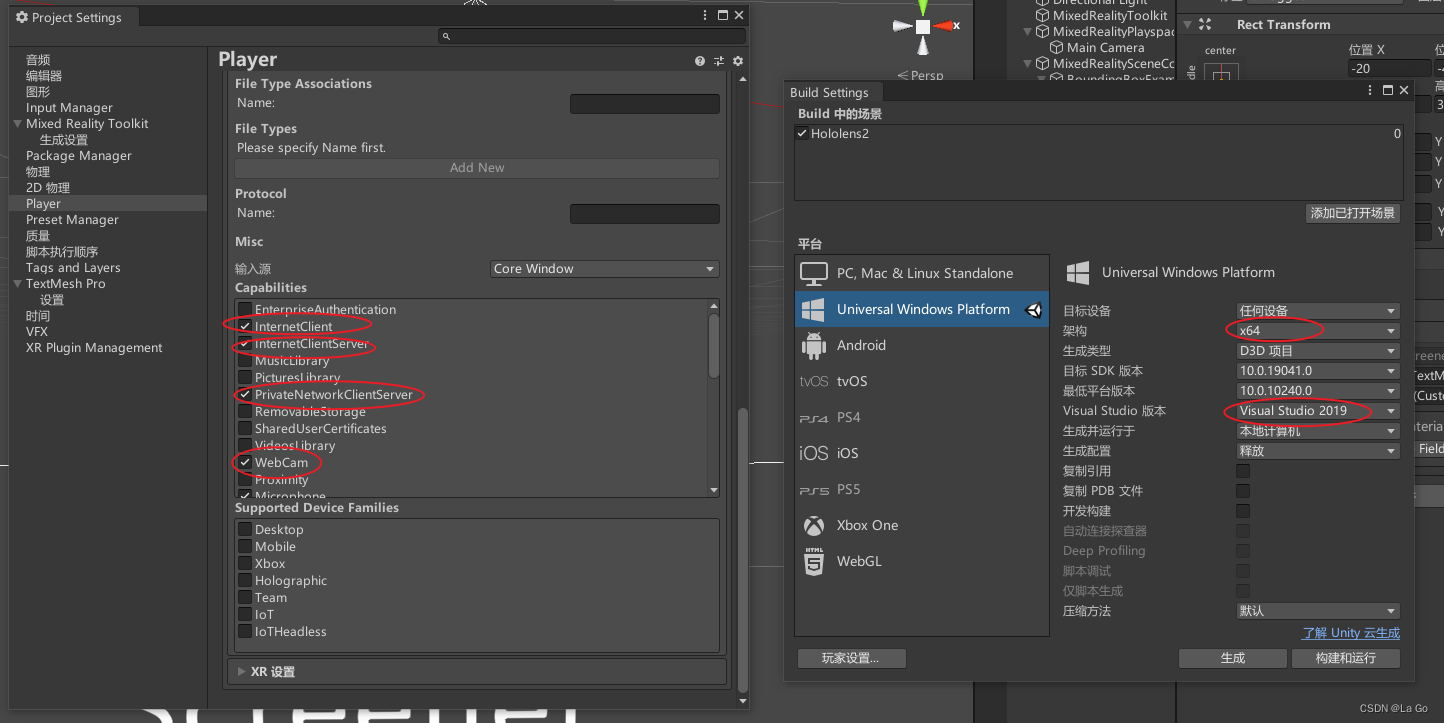Viewport: 1444px width, 723px height.
Task: Click 添加已打开场景 button
Action: tap(1353, 213)
